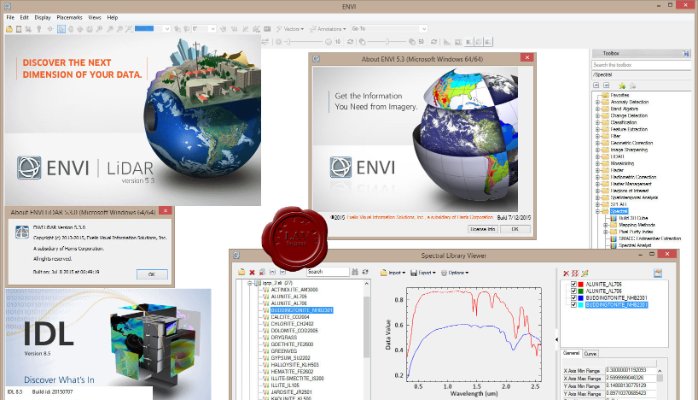Click the red color swatch for ALUNITE_AL706

pyautogui.click(x=580, y=284)
